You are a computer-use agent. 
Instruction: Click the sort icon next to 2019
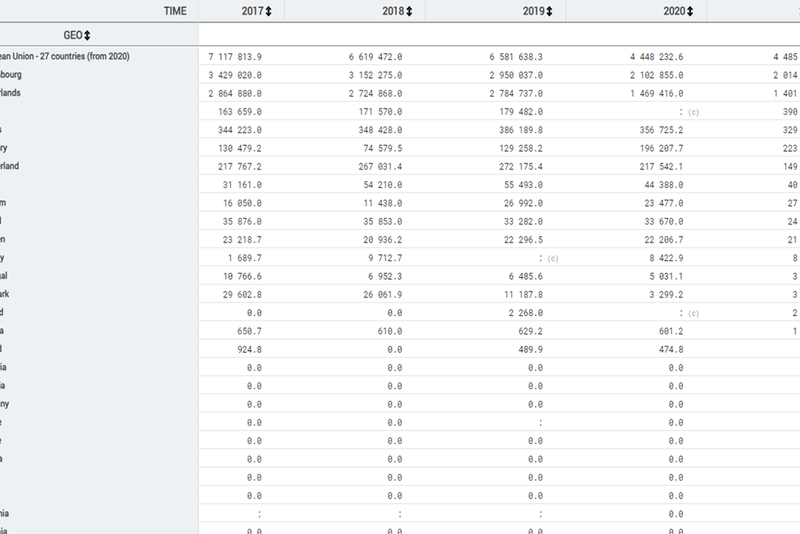548,10
